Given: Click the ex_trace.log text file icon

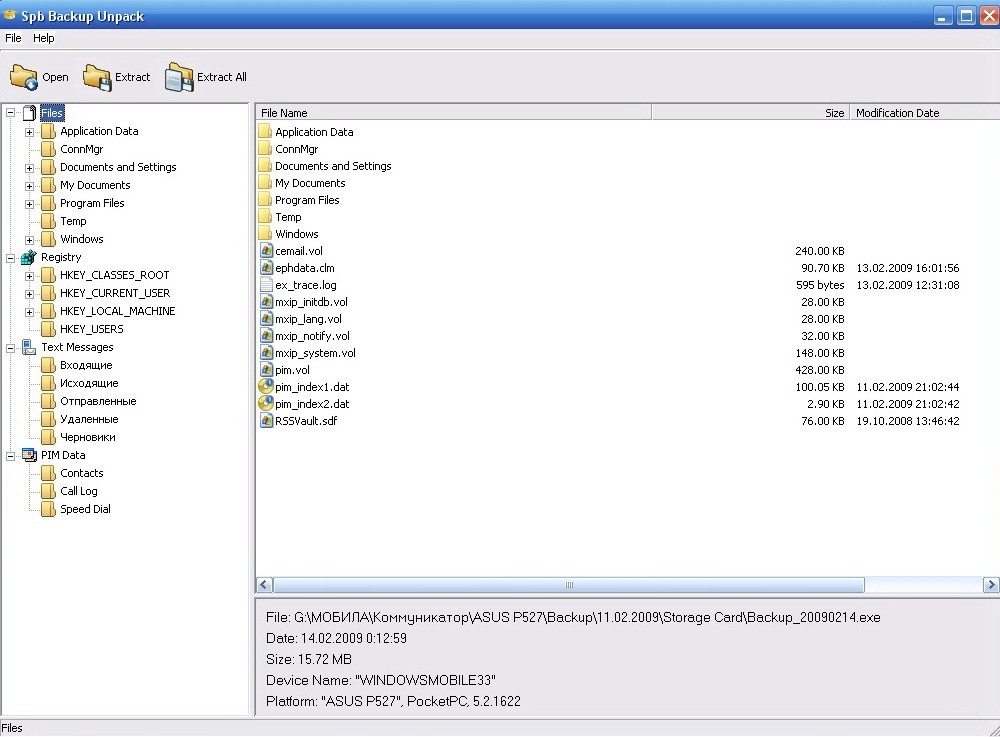Looking at the screenshot, I should point(267,285).
